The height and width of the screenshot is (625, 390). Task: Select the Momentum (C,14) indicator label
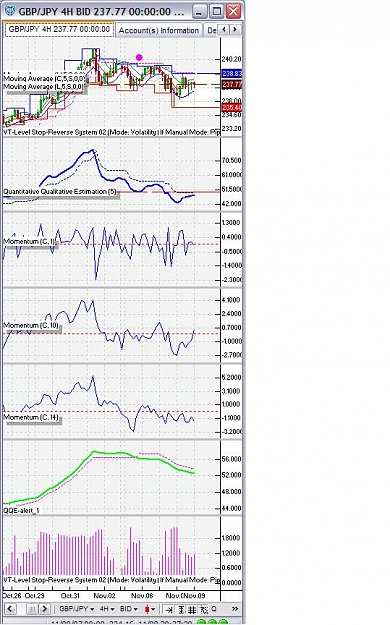click(x=31, y=417)
